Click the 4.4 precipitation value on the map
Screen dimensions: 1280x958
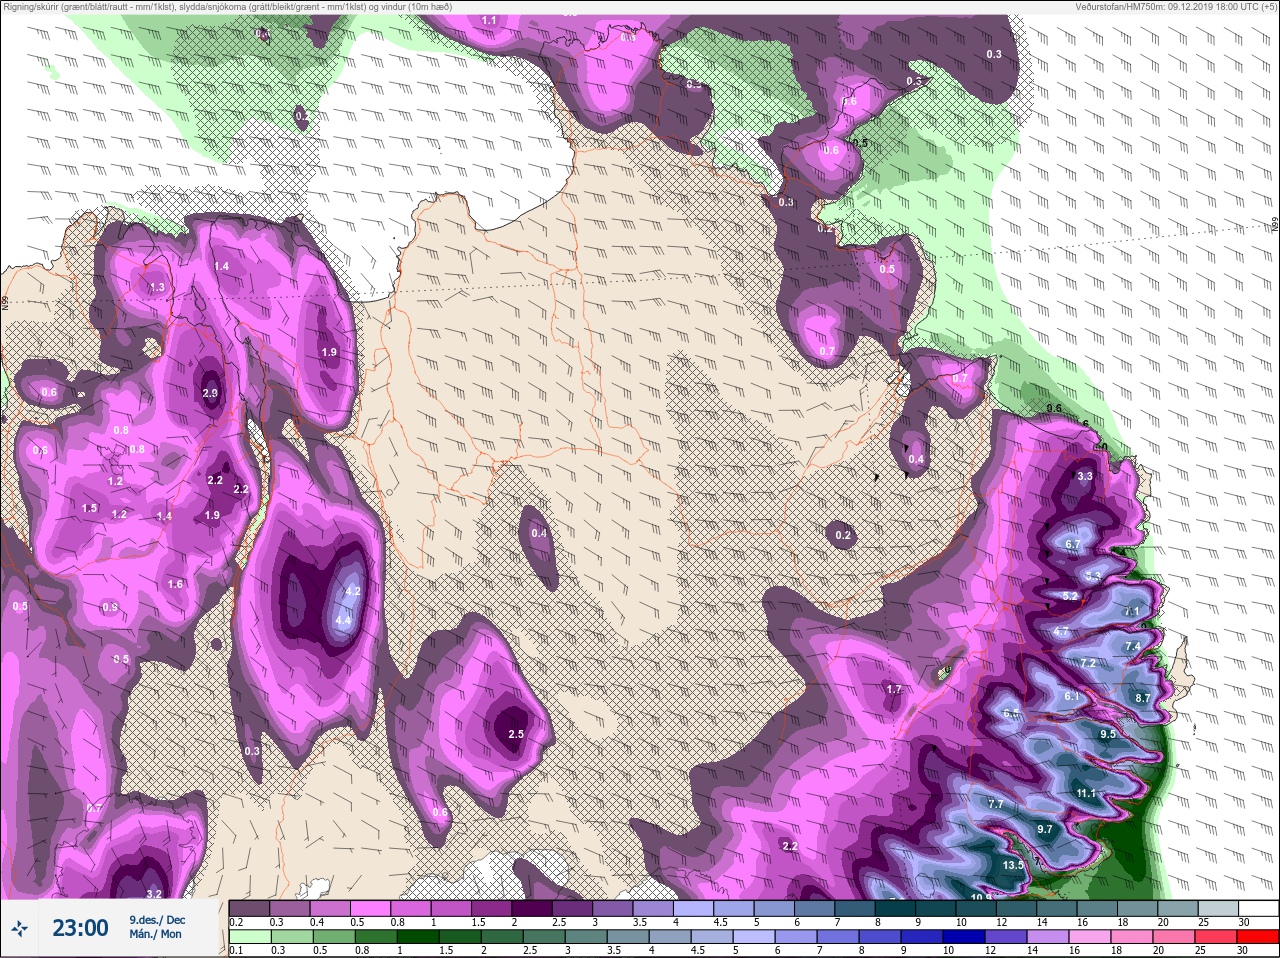[x=343, y=620]
